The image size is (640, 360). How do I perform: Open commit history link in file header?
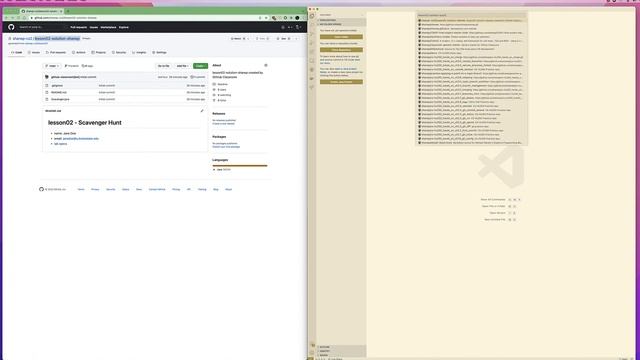(x=198, y=77)
